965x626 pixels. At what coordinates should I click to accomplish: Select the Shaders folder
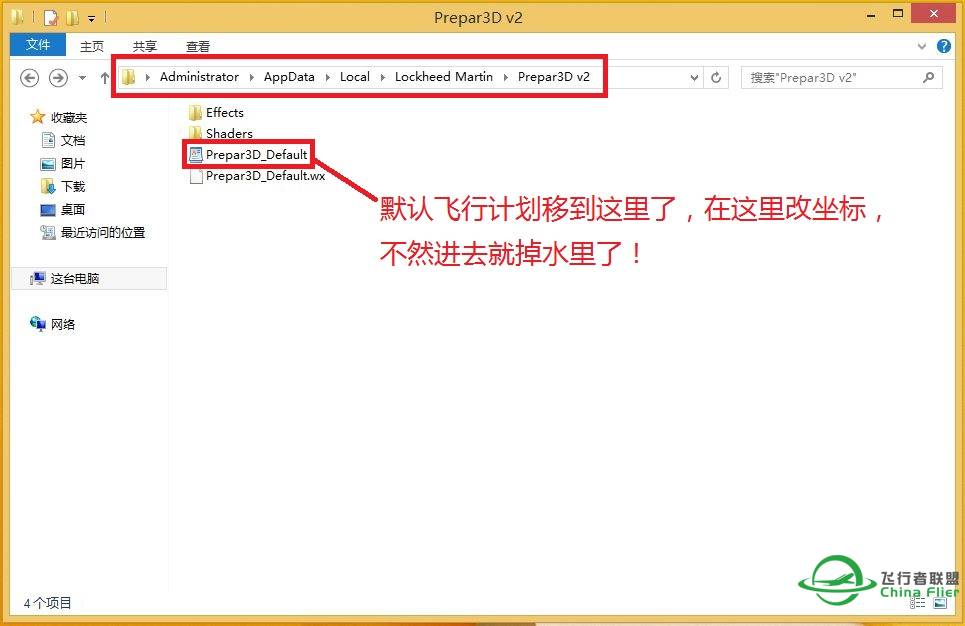click(x=229, y=134)
